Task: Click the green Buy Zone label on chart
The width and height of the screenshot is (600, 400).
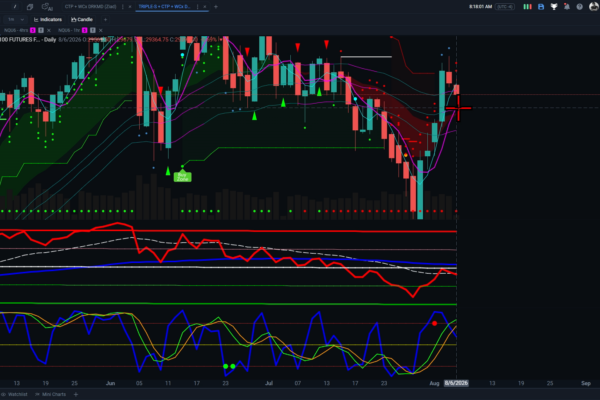Action: tap(183, 177)
